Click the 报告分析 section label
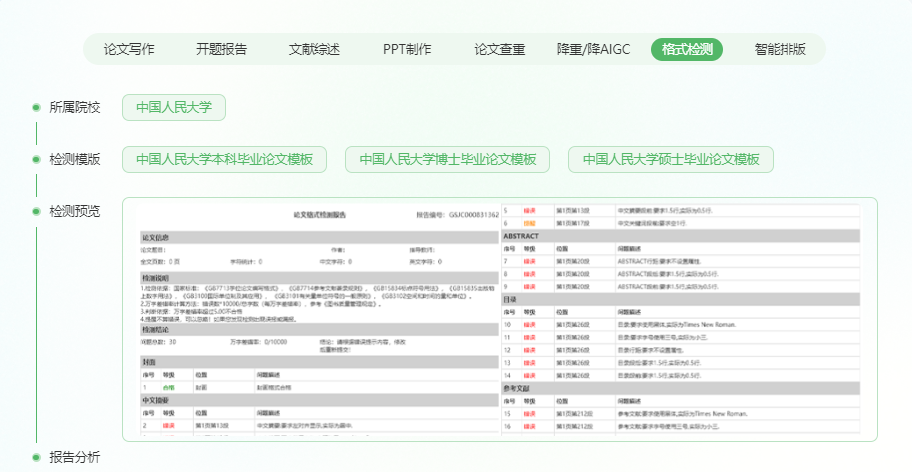 pyautogui.click(x=75, y=457)
